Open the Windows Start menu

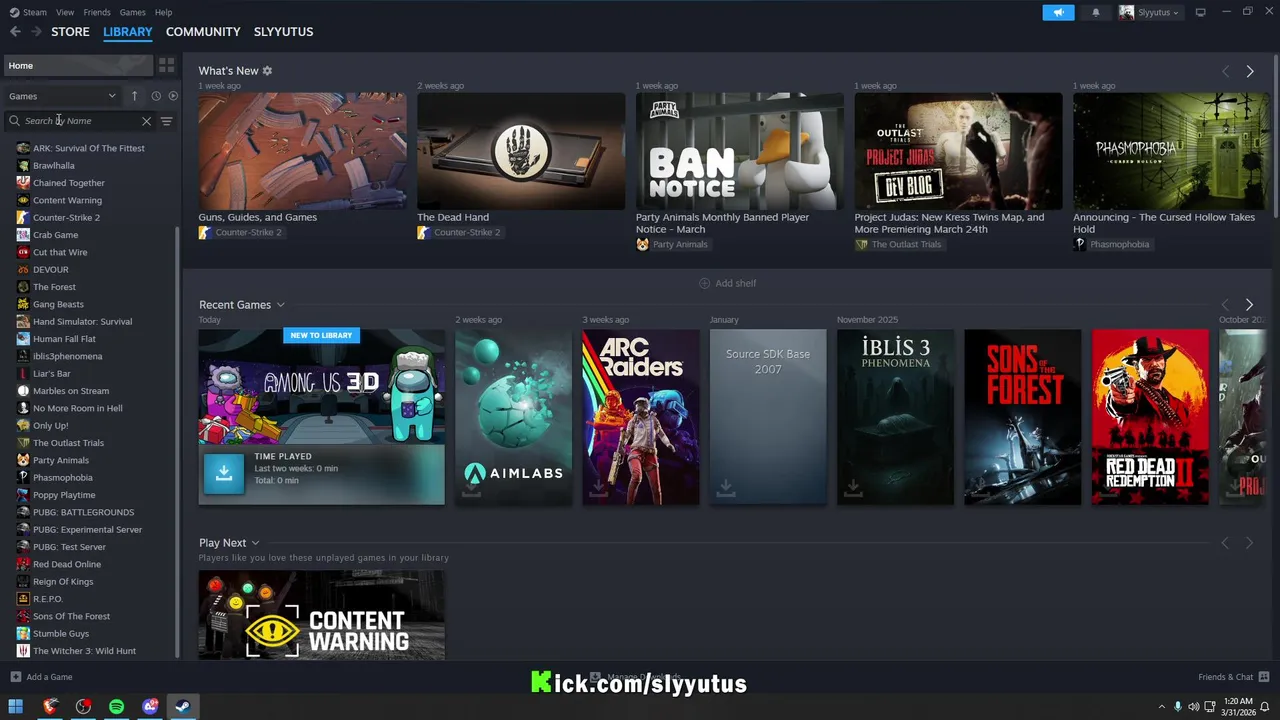[x=15, y=706]
